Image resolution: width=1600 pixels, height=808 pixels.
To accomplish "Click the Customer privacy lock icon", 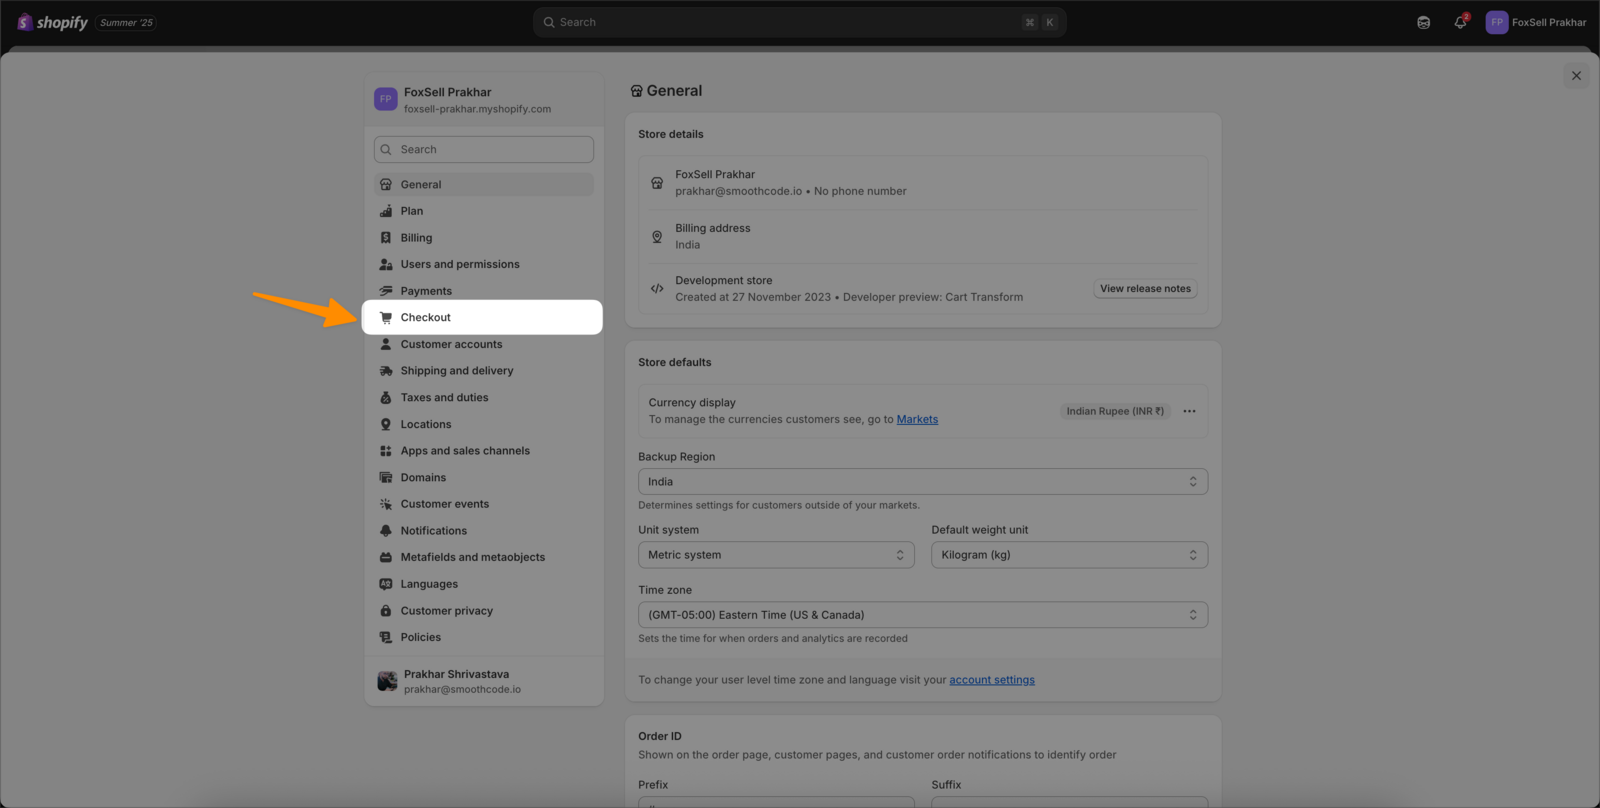I will click(386, 611).
